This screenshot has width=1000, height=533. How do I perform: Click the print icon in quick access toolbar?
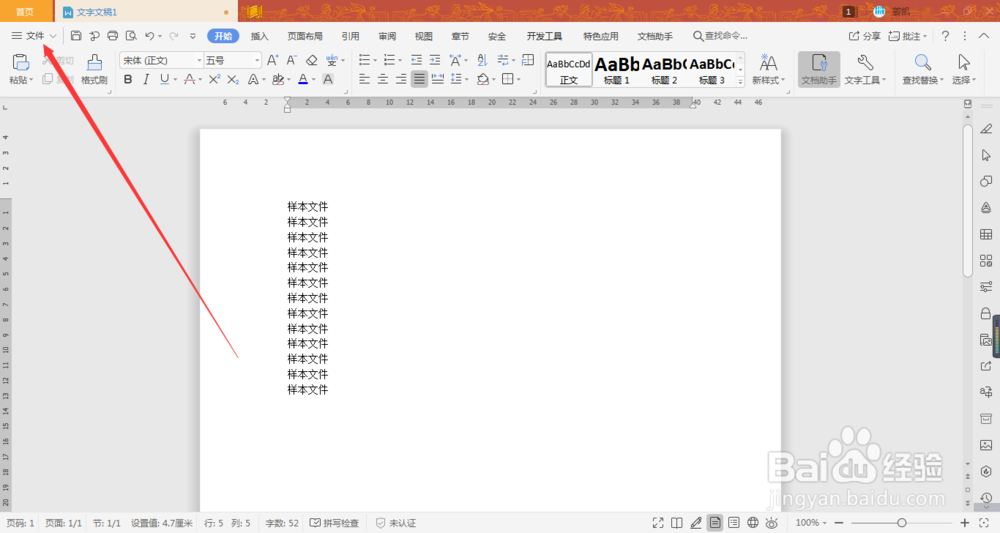(x=113, y=36)
